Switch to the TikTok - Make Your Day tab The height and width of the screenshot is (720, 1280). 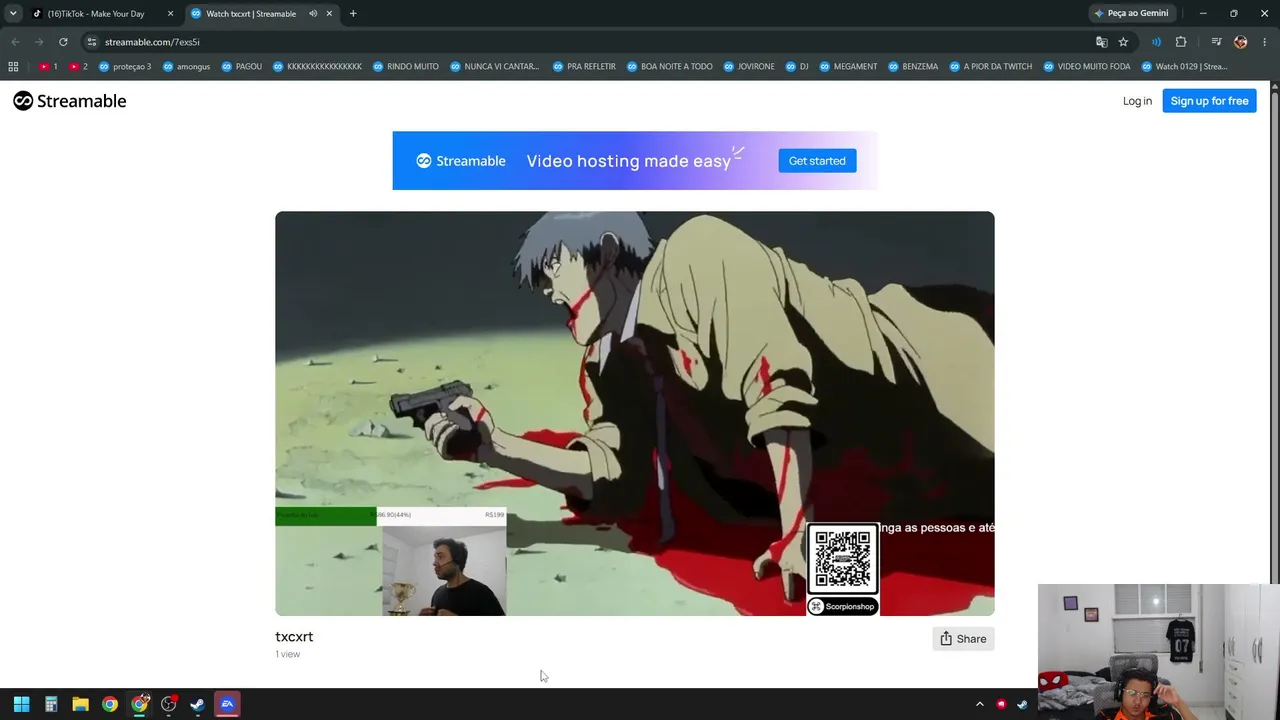click(103, 14)
